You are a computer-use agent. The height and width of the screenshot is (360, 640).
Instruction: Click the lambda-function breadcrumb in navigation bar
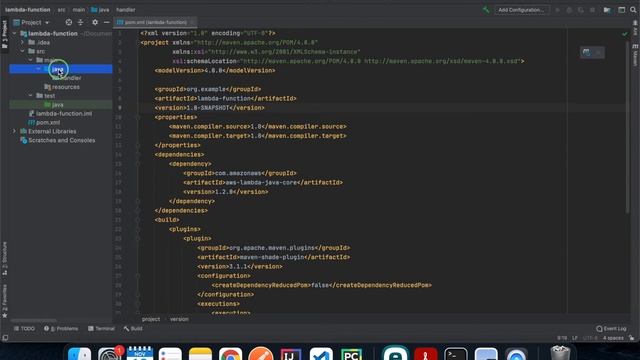click(x=27, y=10)
